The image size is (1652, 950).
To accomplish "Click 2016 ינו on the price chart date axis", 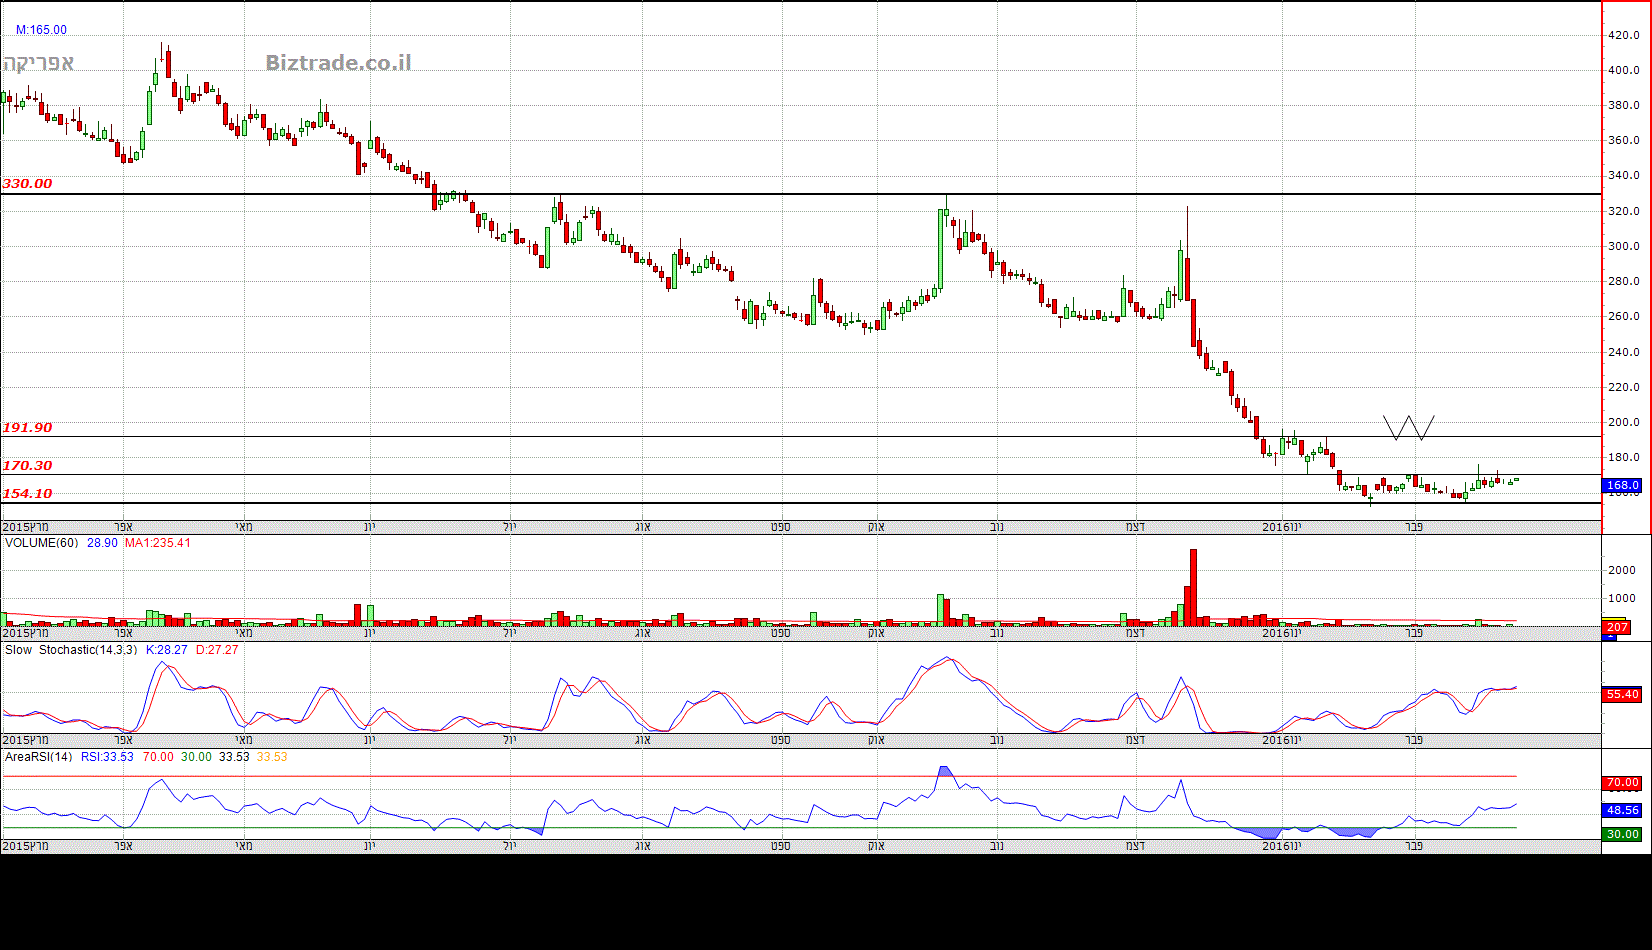I will pyautogui.click(x=1281, y=527).
